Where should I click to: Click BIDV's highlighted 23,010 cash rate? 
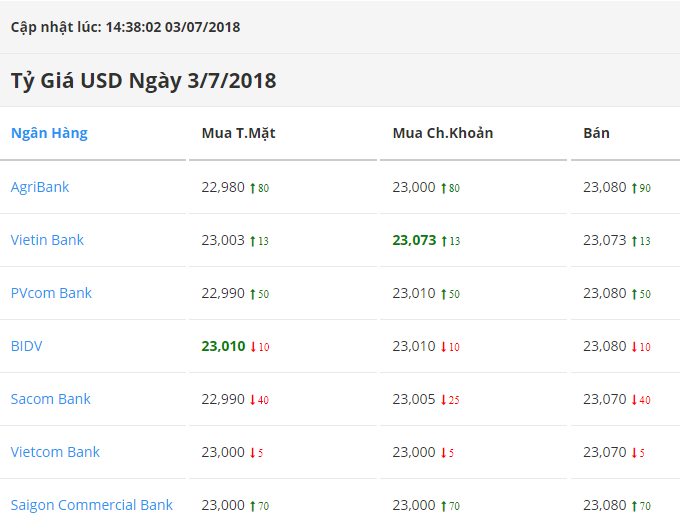pos(223,346)
